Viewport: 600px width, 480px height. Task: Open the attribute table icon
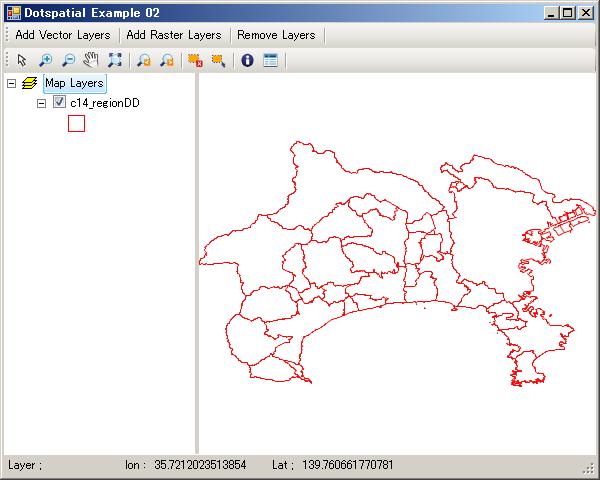[x=270, y=60]
